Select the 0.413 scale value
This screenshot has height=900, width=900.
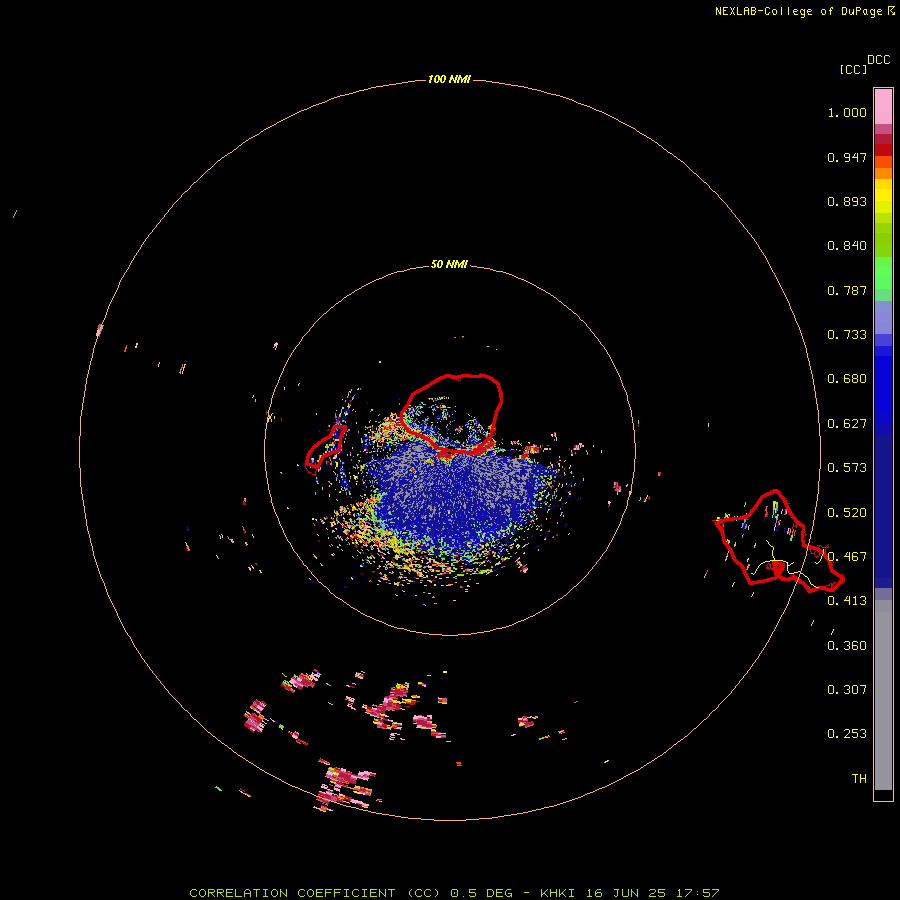[847, 601]
